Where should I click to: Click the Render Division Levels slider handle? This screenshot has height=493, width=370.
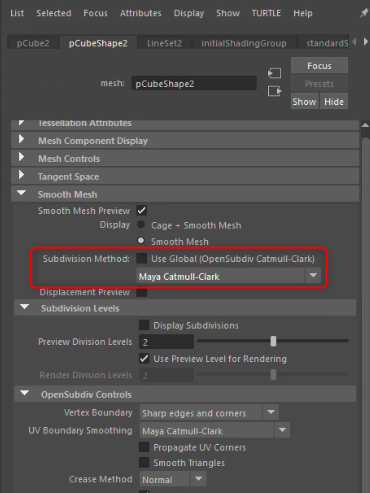click(x=273, y=375)
